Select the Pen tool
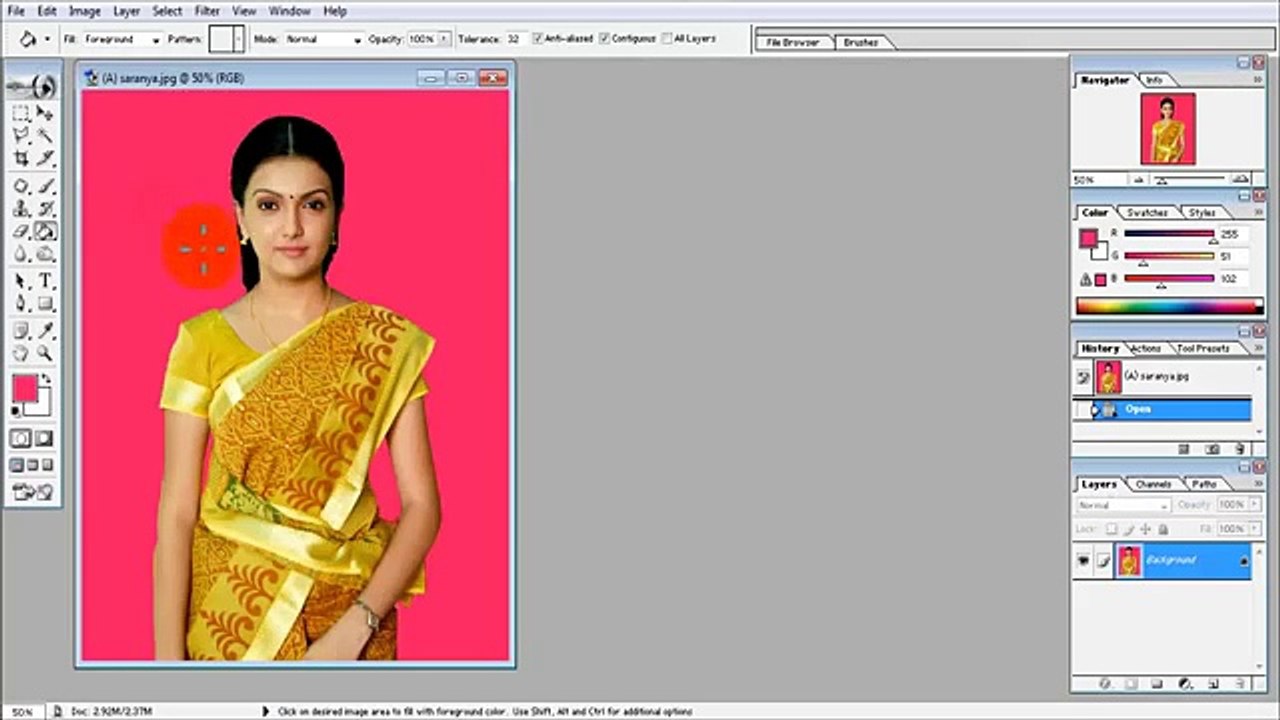This screenshot has width=1280, height=720. (x=20, y=305)
